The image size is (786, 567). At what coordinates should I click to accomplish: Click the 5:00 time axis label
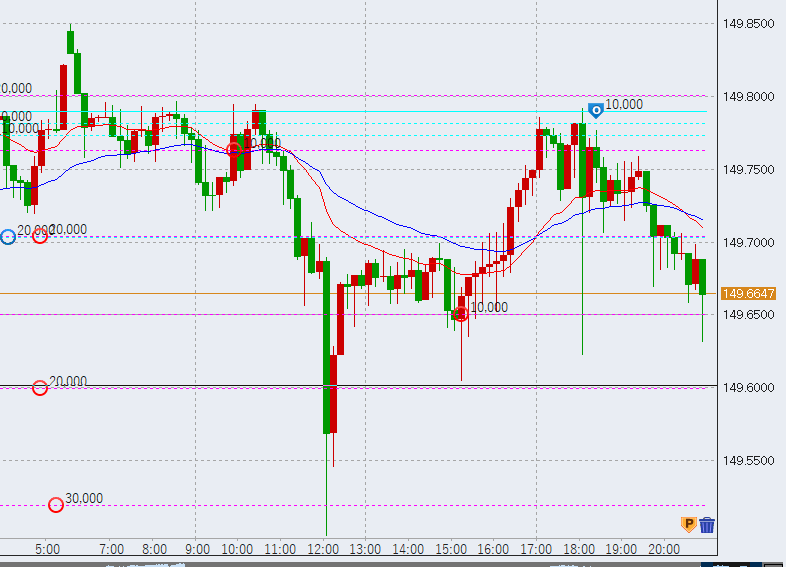[x=47, y=549]
